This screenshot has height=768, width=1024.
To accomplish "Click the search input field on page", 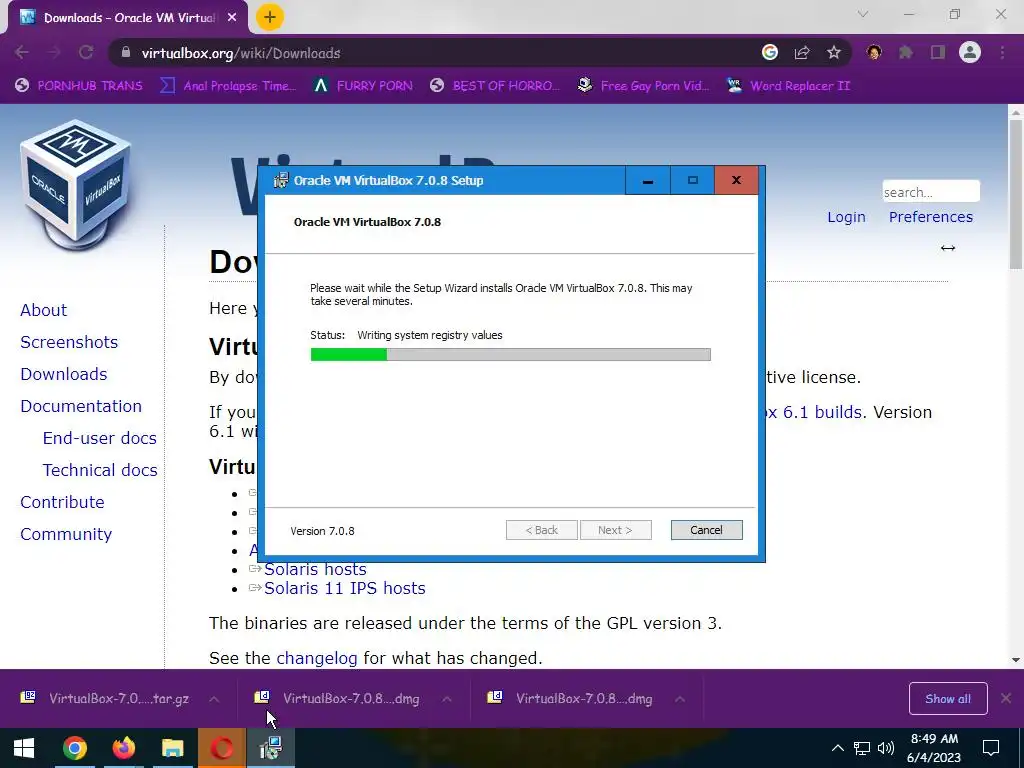I will [x=931, y=192].
